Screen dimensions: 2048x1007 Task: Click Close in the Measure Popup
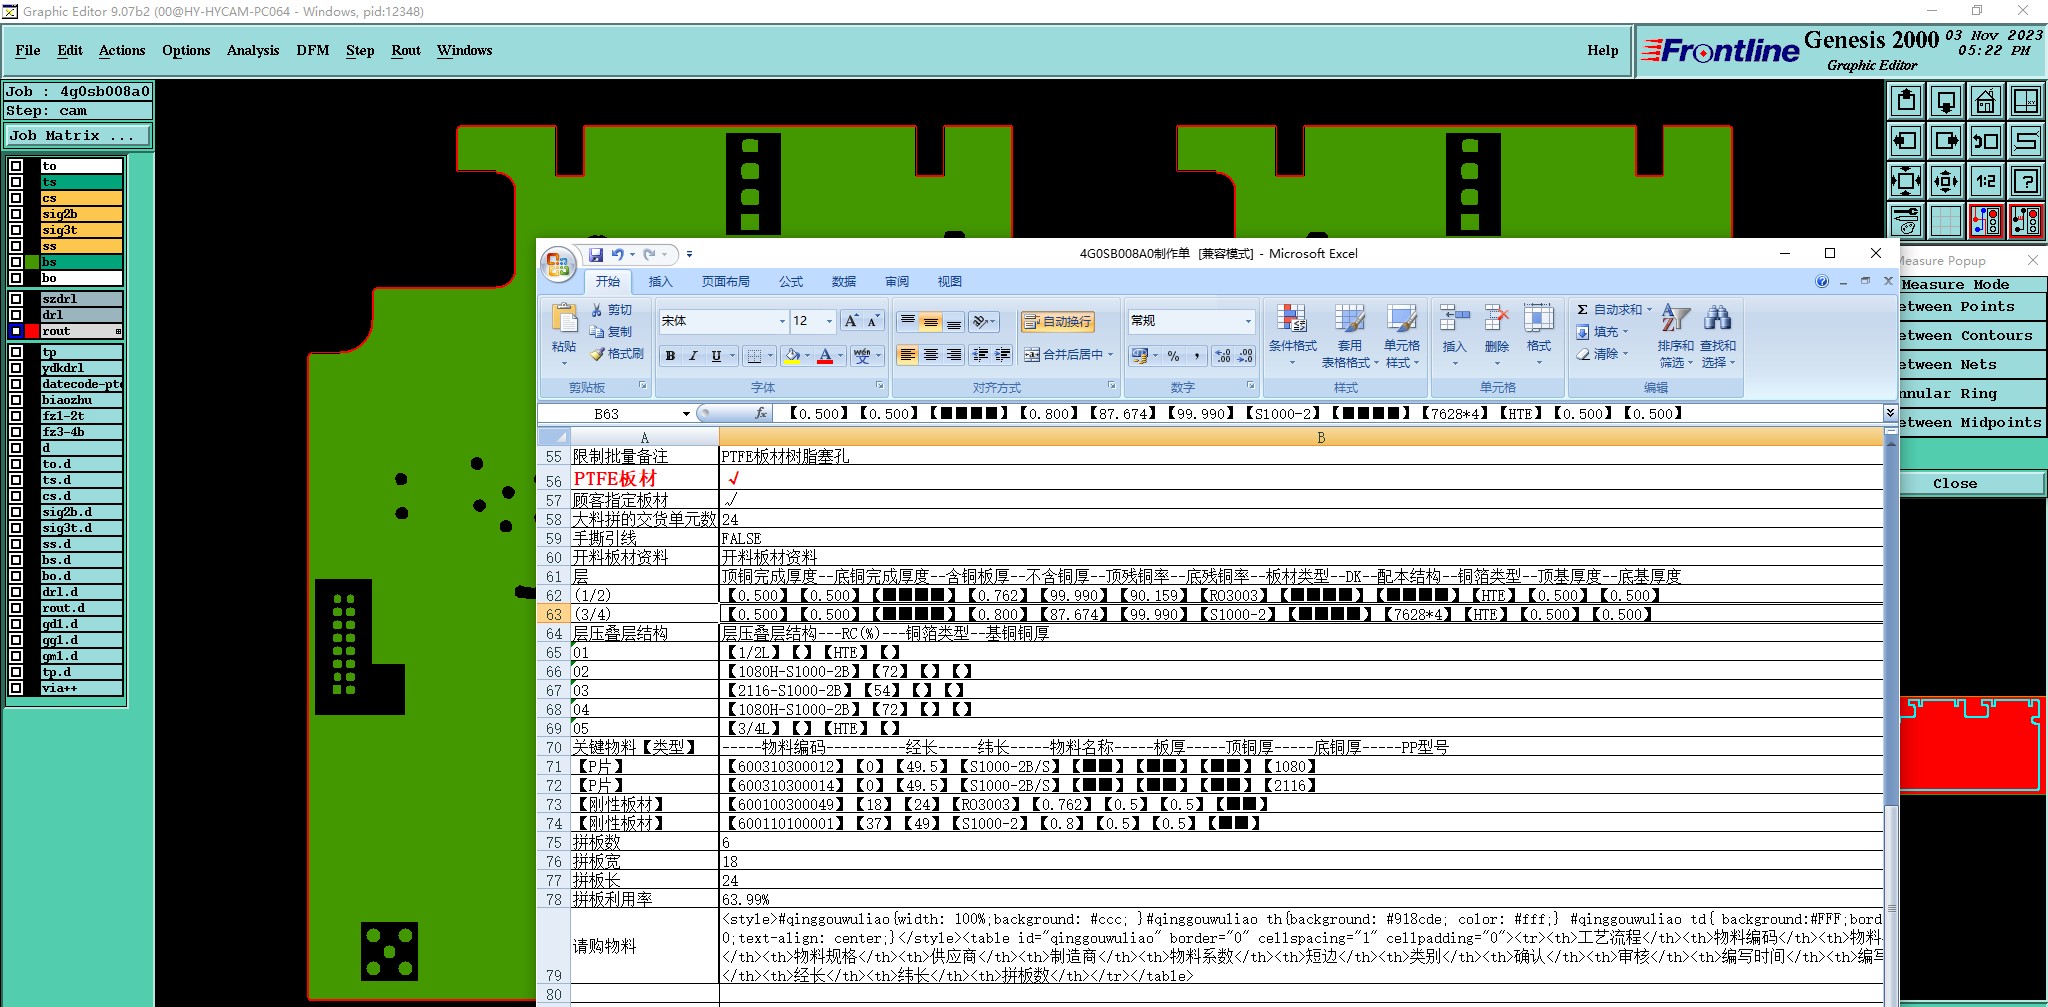tap(1970, 484)
